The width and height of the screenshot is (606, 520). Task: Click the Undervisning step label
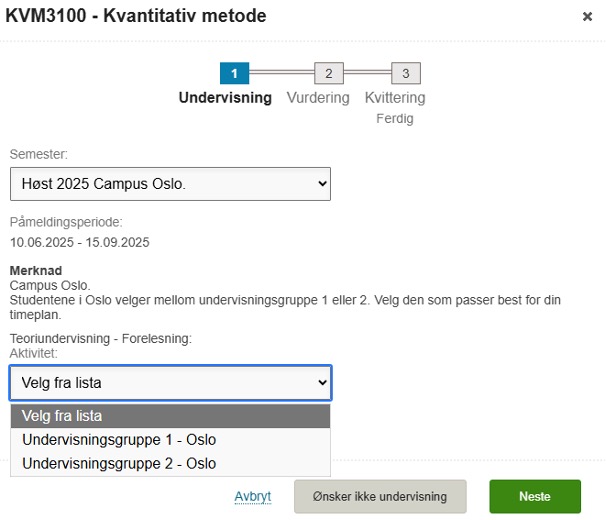coord(225,98)
